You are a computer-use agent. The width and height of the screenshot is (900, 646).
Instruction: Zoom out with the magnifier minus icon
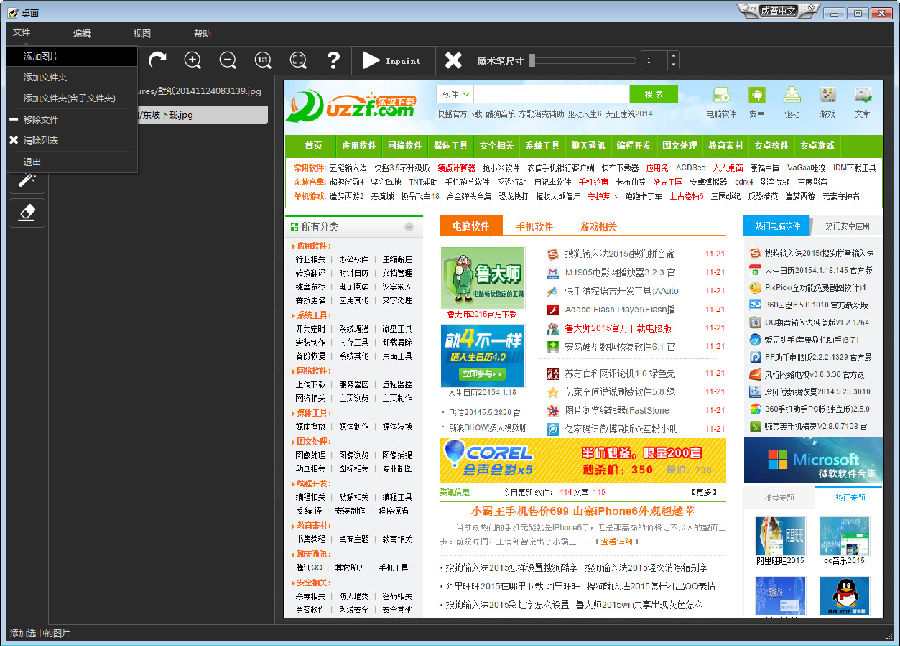227,60
